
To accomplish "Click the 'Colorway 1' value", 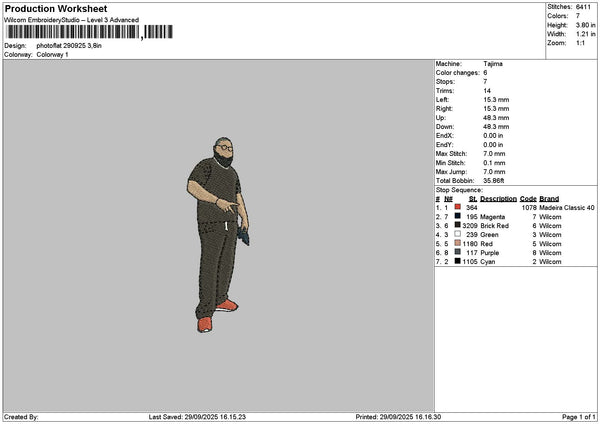I will coord(52,55).
